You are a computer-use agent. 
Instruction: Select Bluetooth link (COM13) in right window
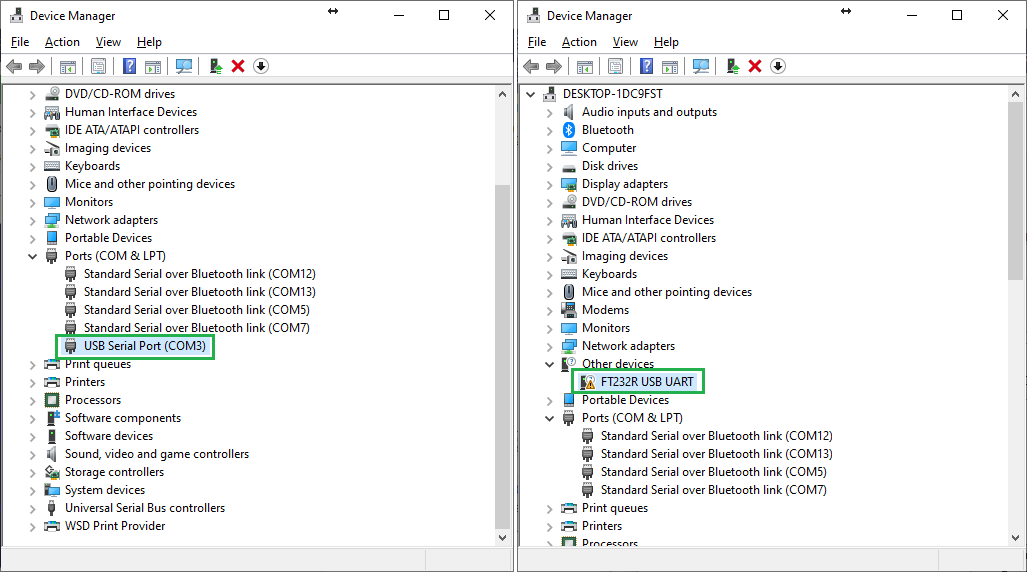pos(717,454)
